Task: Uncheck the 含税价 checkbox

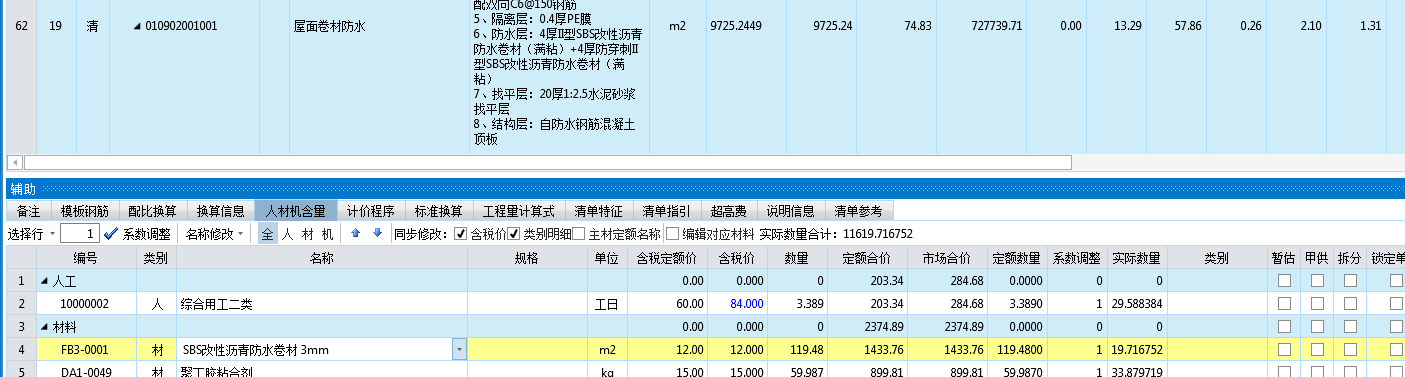Action: 460,234
